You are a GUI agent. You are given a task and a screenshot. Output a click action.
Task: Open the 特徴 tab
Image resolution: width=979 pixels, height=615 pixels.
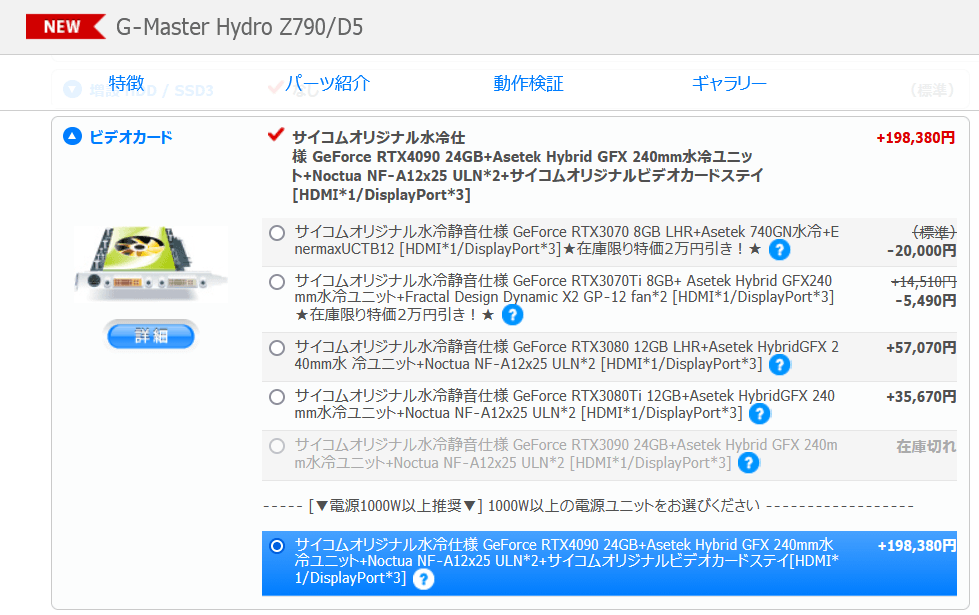[x=126, y=83]
